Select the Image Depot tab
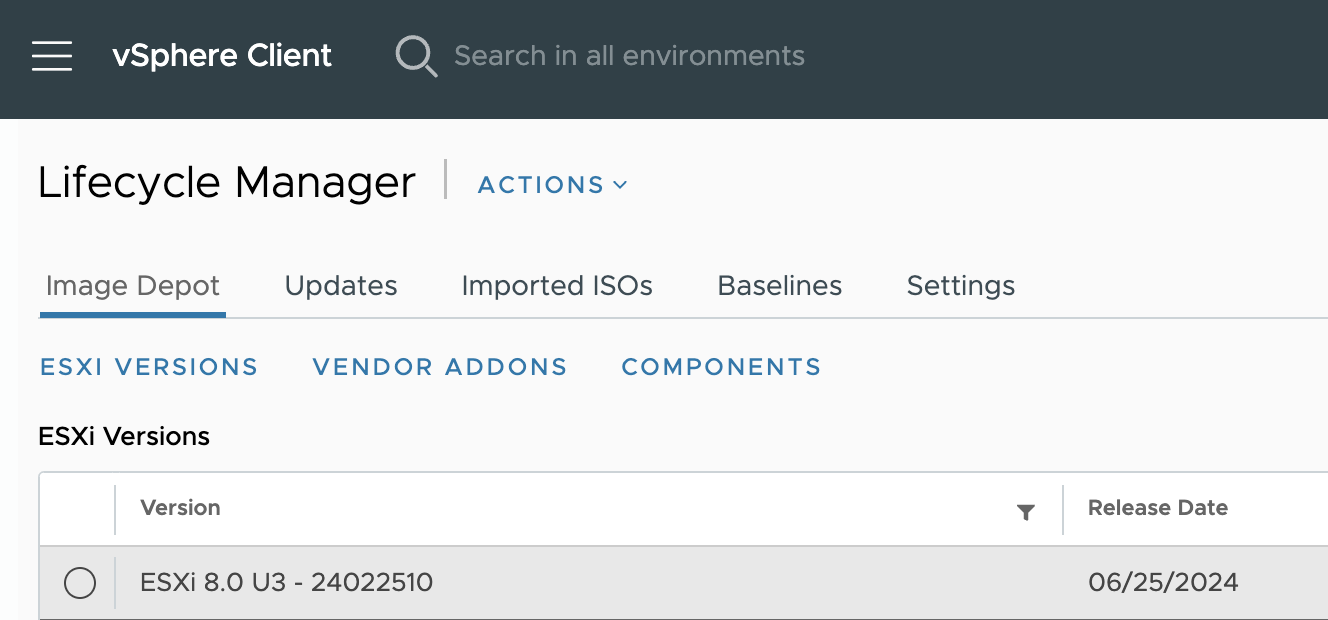The width and height of the screenshot is (1328, 620). click(132, 285)
